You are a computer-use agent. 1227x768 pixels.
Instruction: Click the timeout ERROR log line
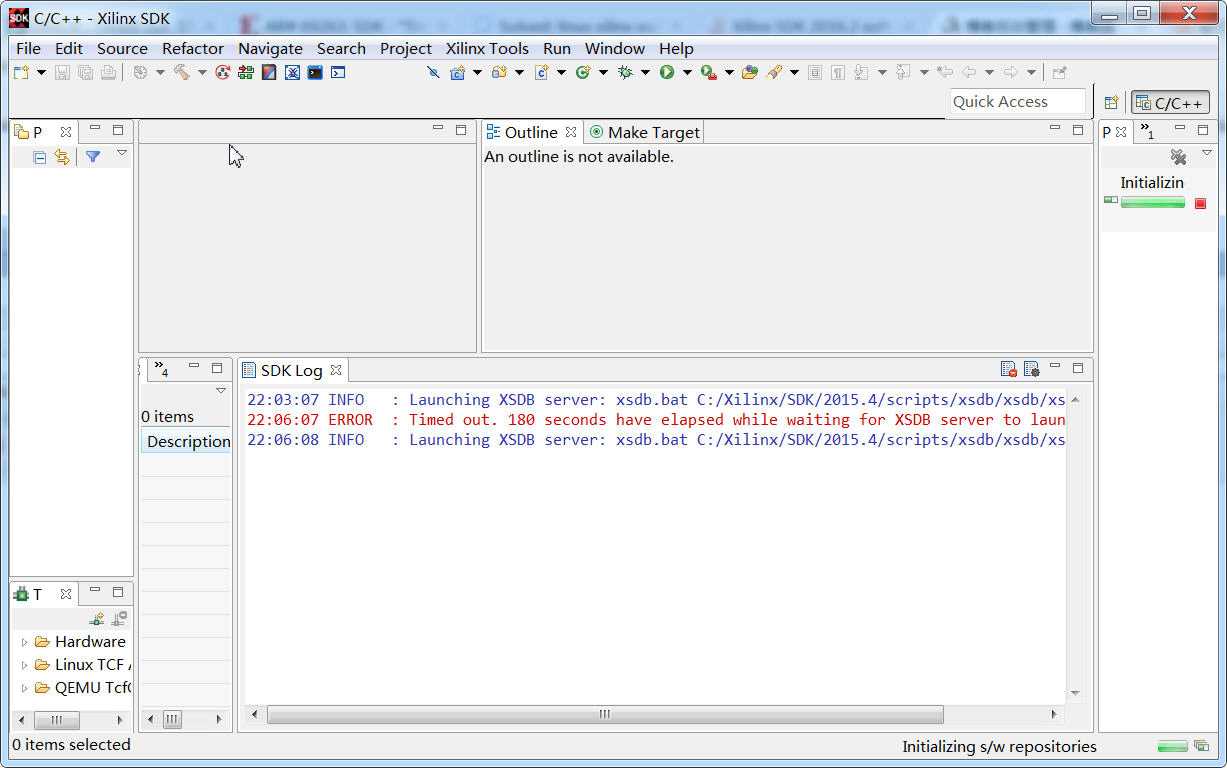(x=655, y=420)
